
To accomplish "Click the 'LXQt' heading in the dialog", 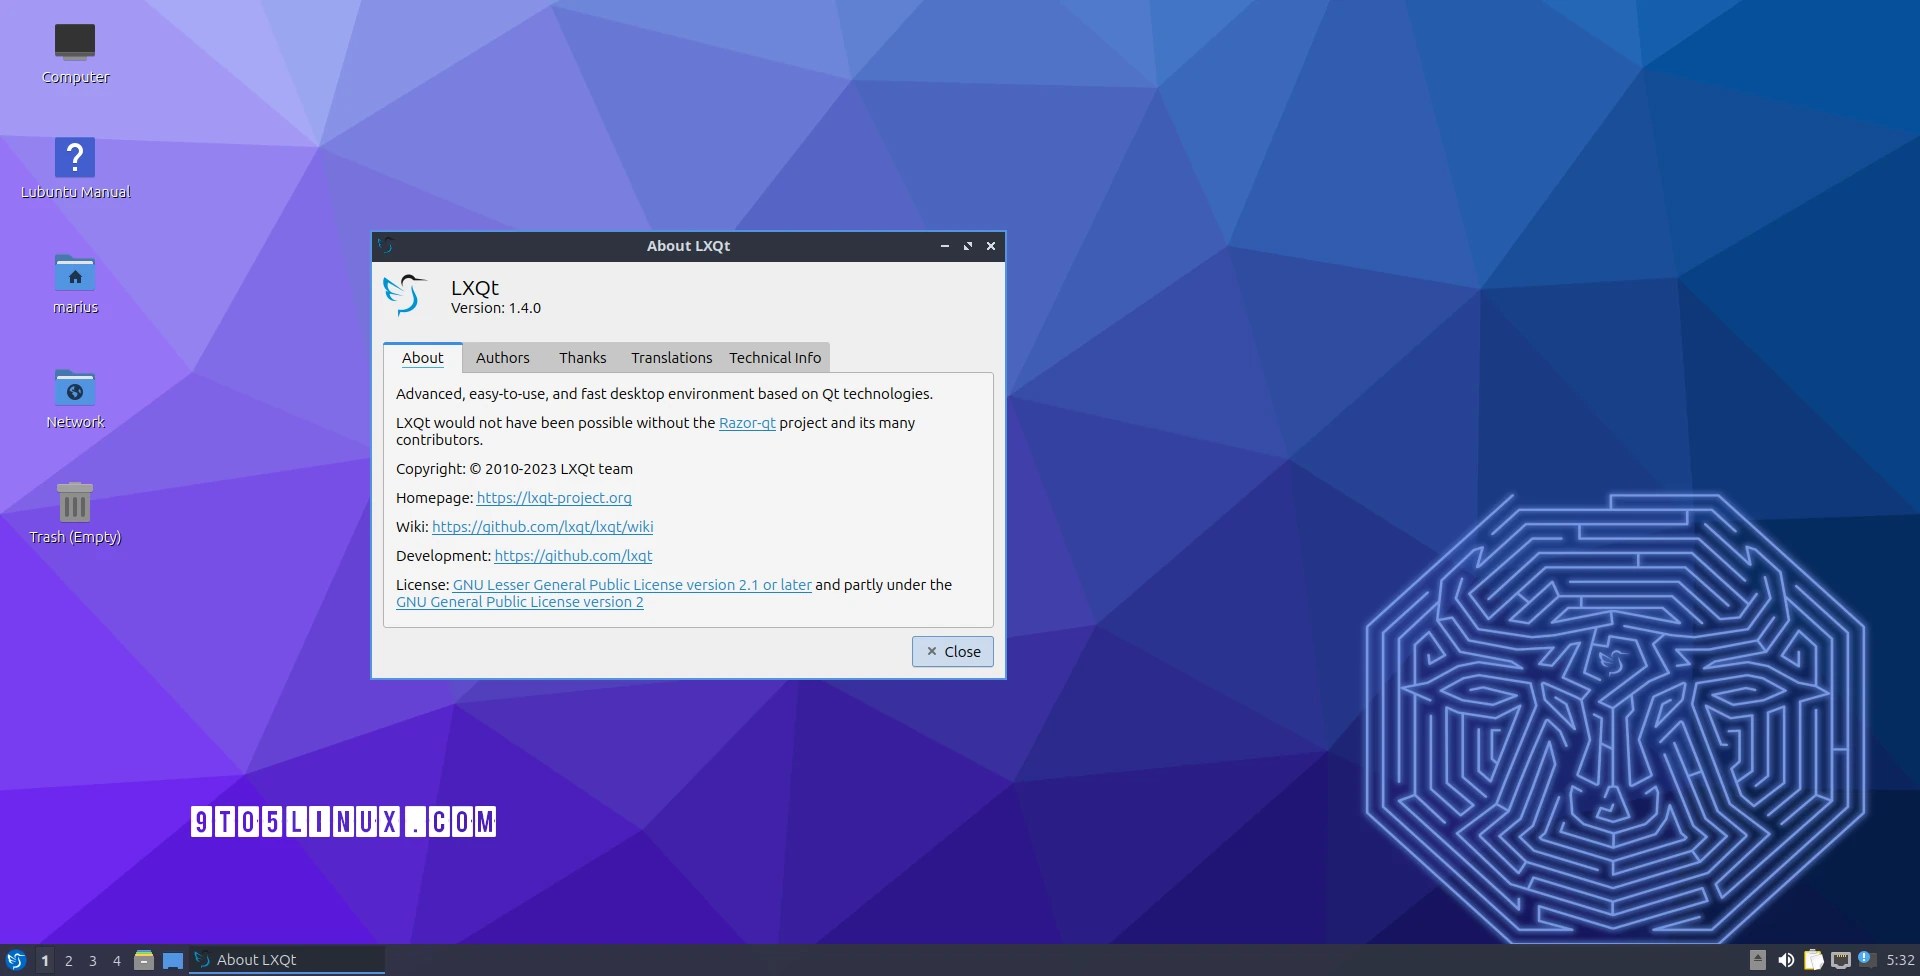I will coord(475,287).
